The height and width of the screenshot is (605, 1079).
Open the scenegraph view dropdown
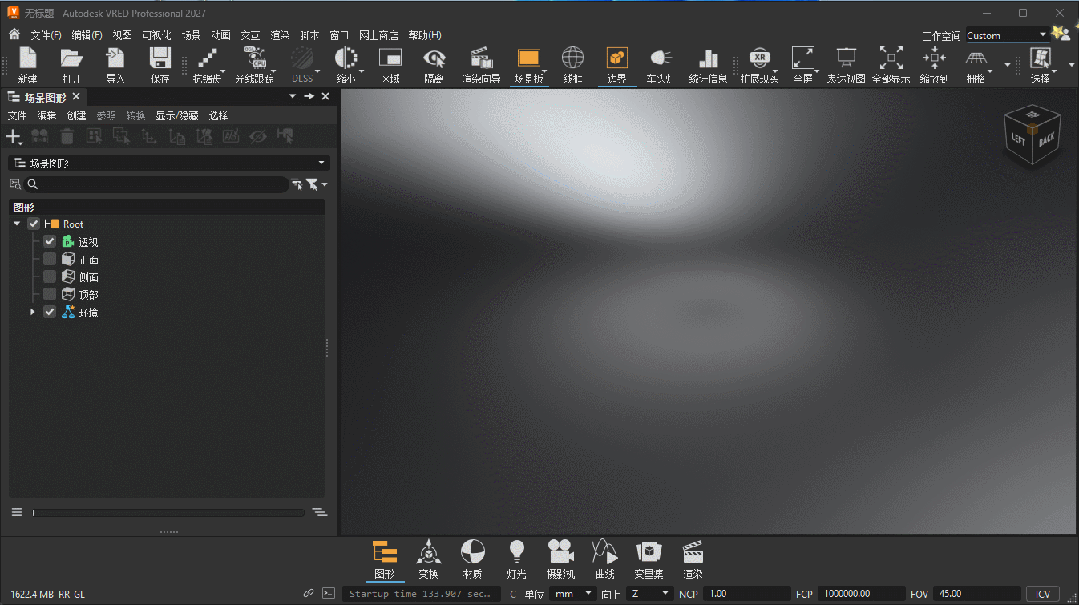(x=169, y=163)
